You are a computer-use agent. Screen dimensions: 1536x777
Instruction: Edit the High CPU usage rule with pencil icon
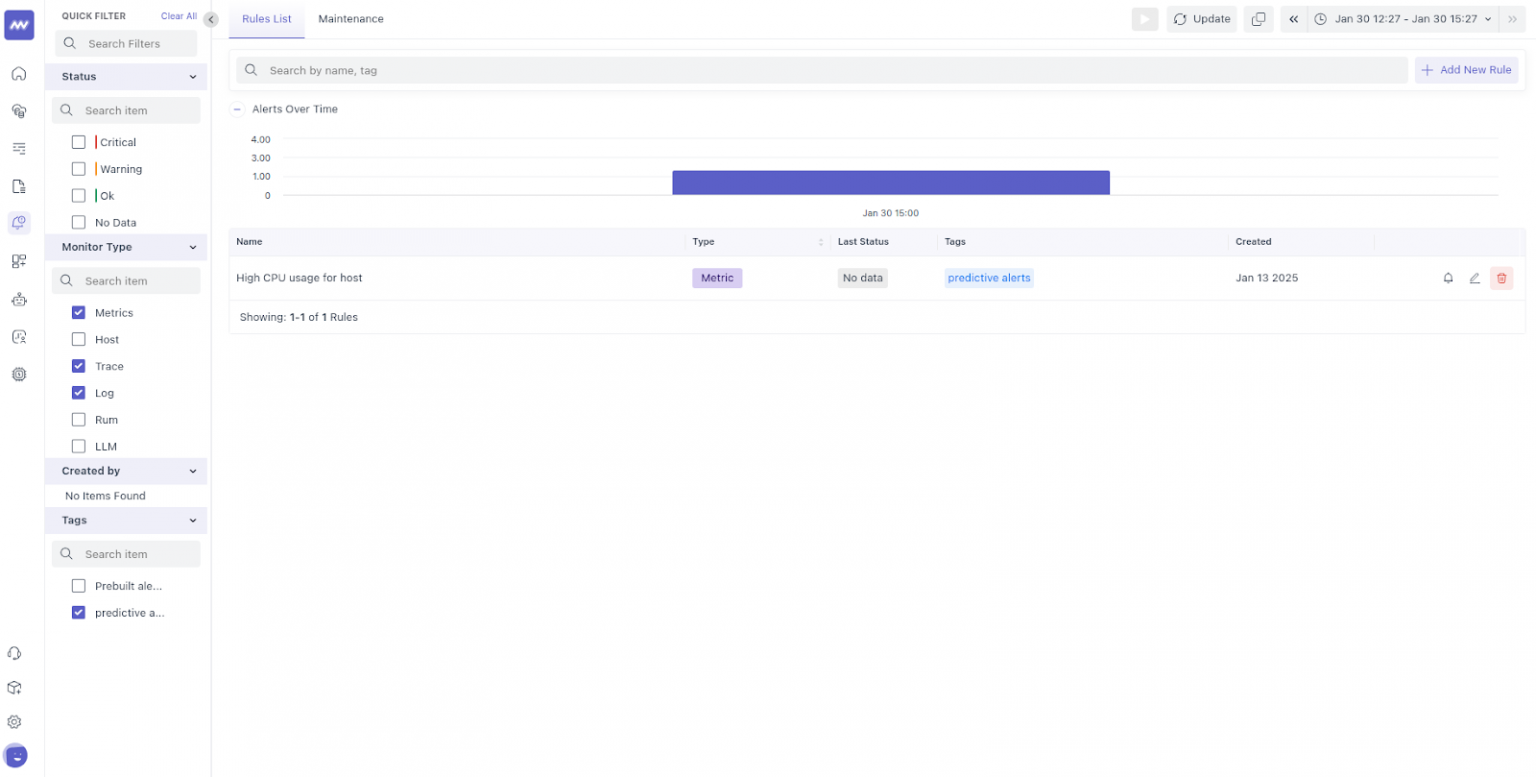pyautogui.click(x=1474, y=278)
